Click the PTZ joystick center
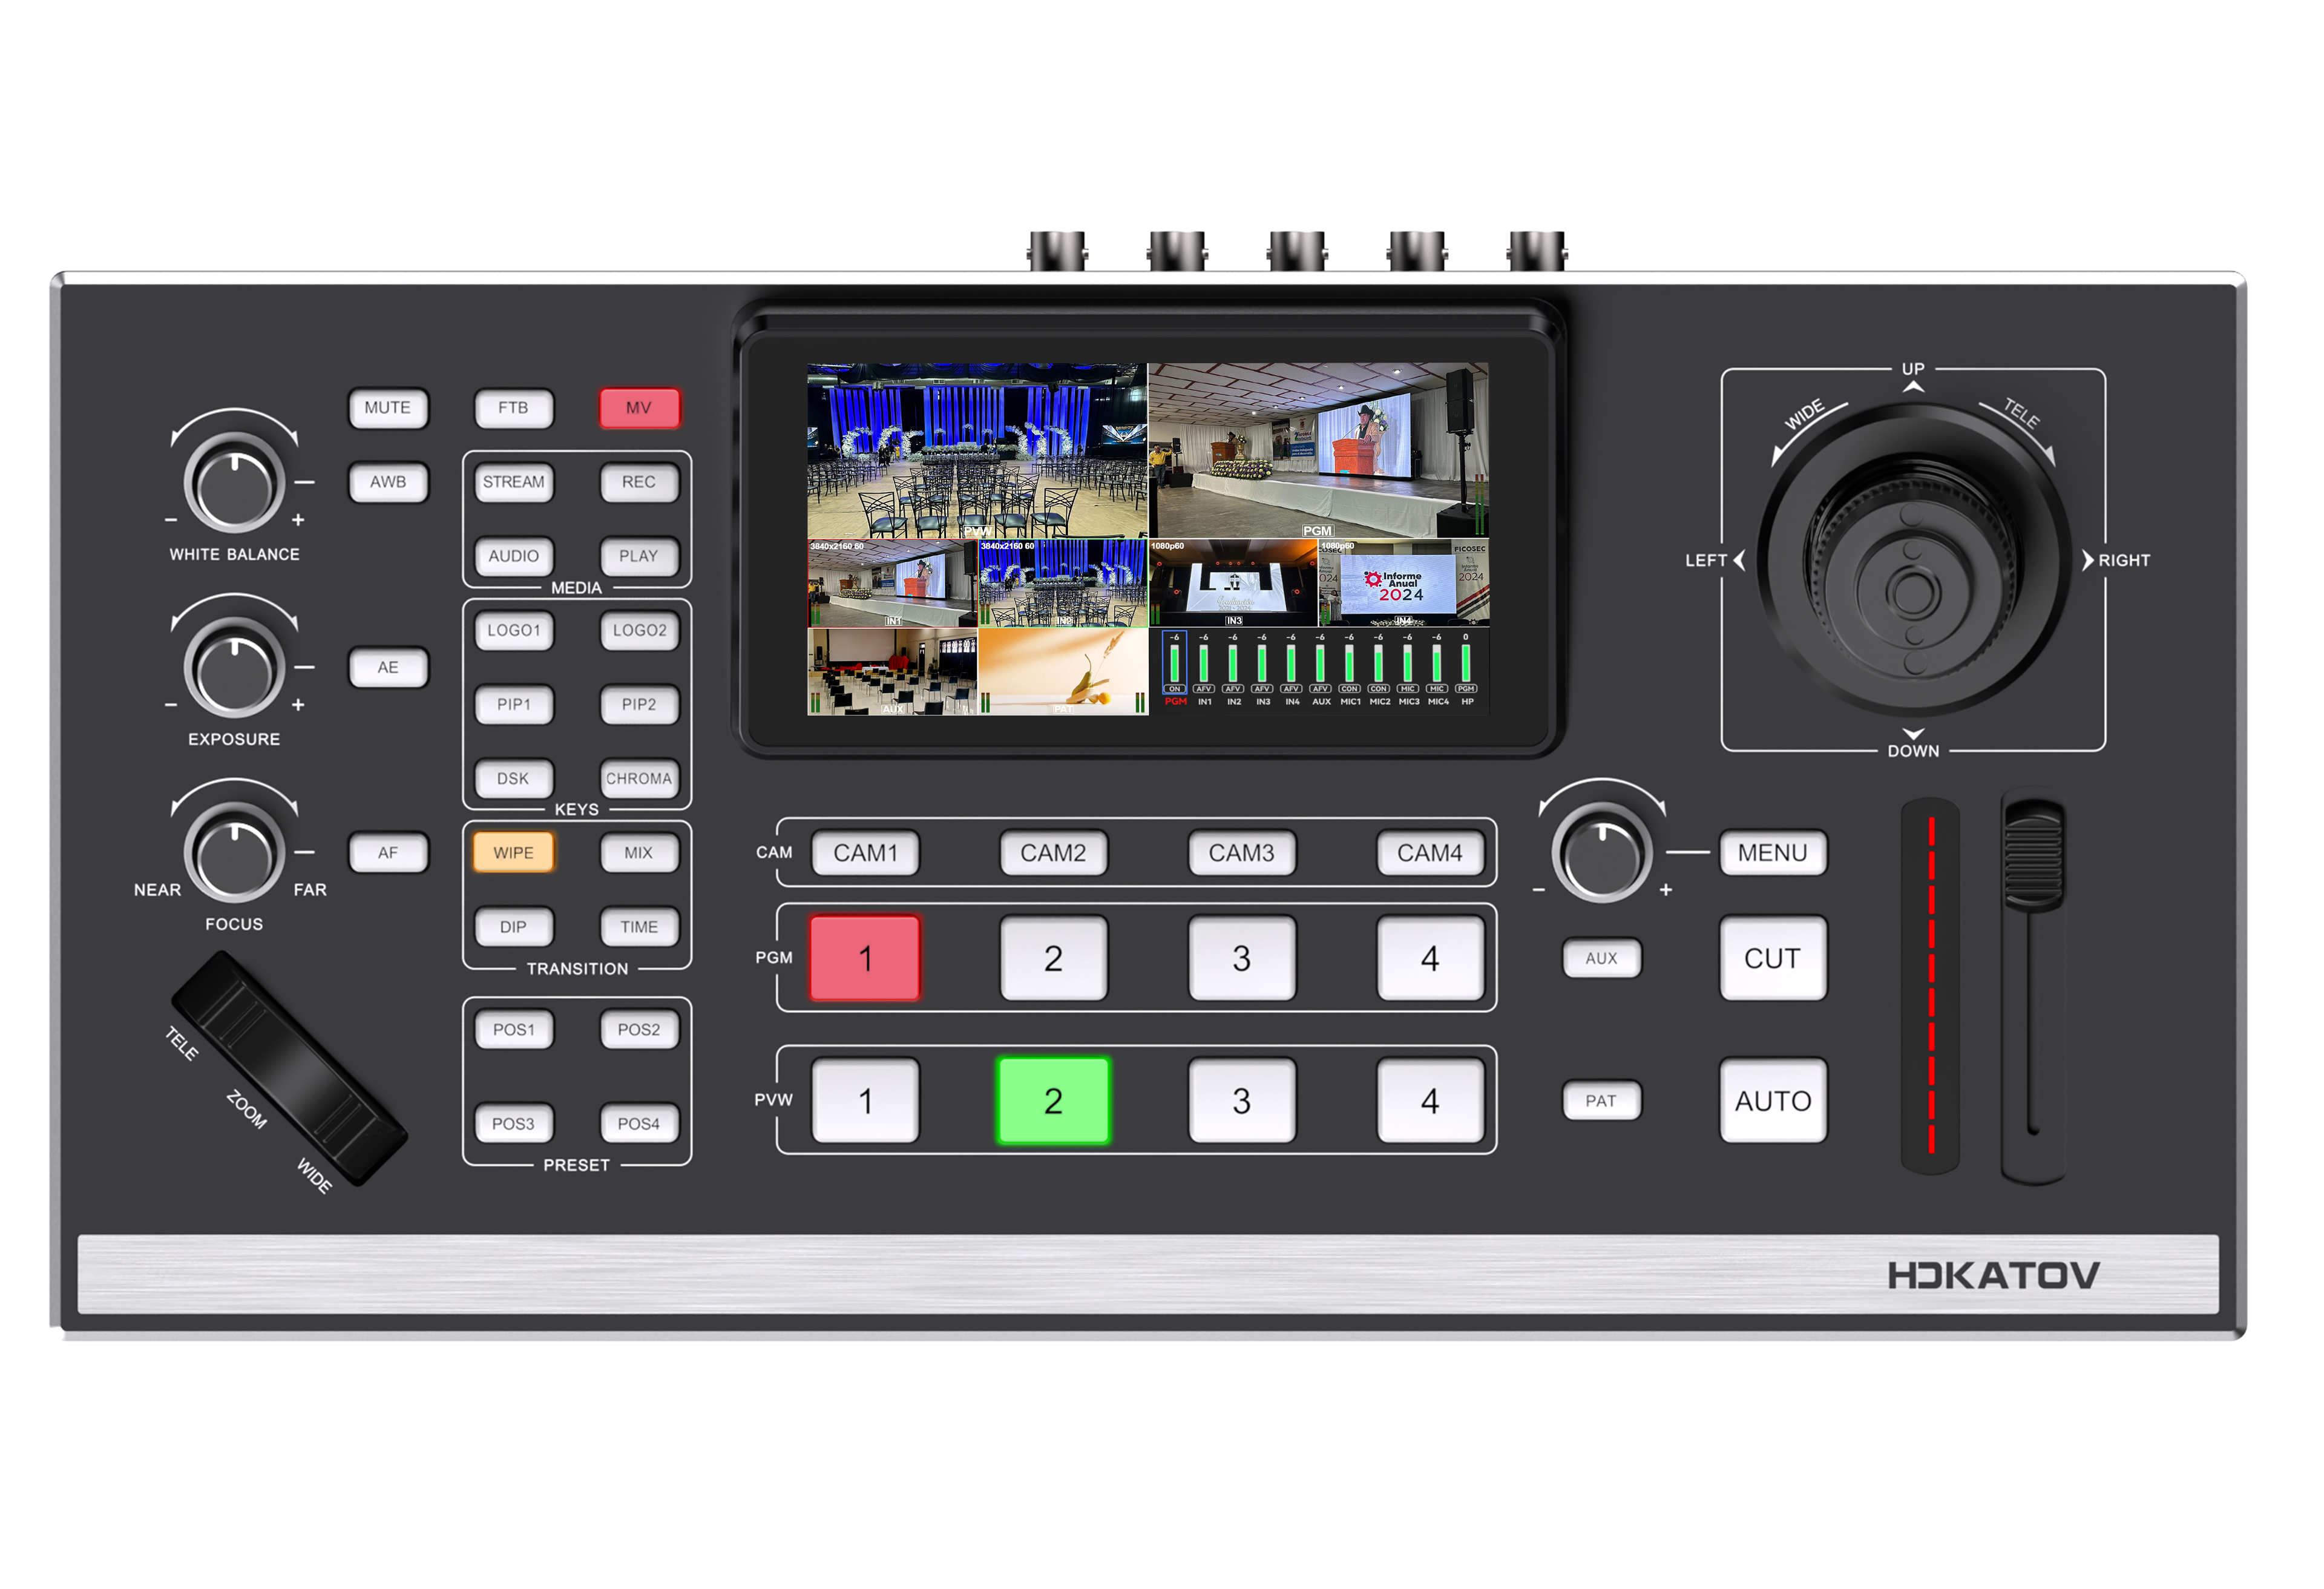Image resolution: width=2324 pixels, height=1589 pixels. [1913, 592]
